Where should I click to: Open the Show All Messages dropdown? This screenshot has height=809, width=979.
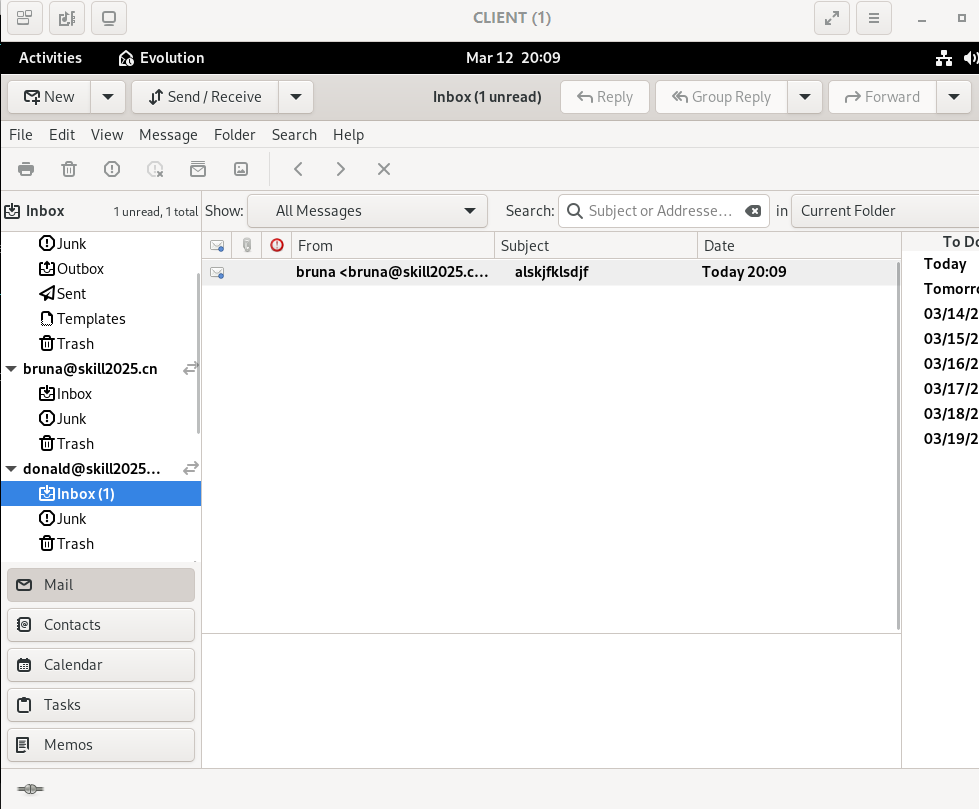[x=367, y=211]
